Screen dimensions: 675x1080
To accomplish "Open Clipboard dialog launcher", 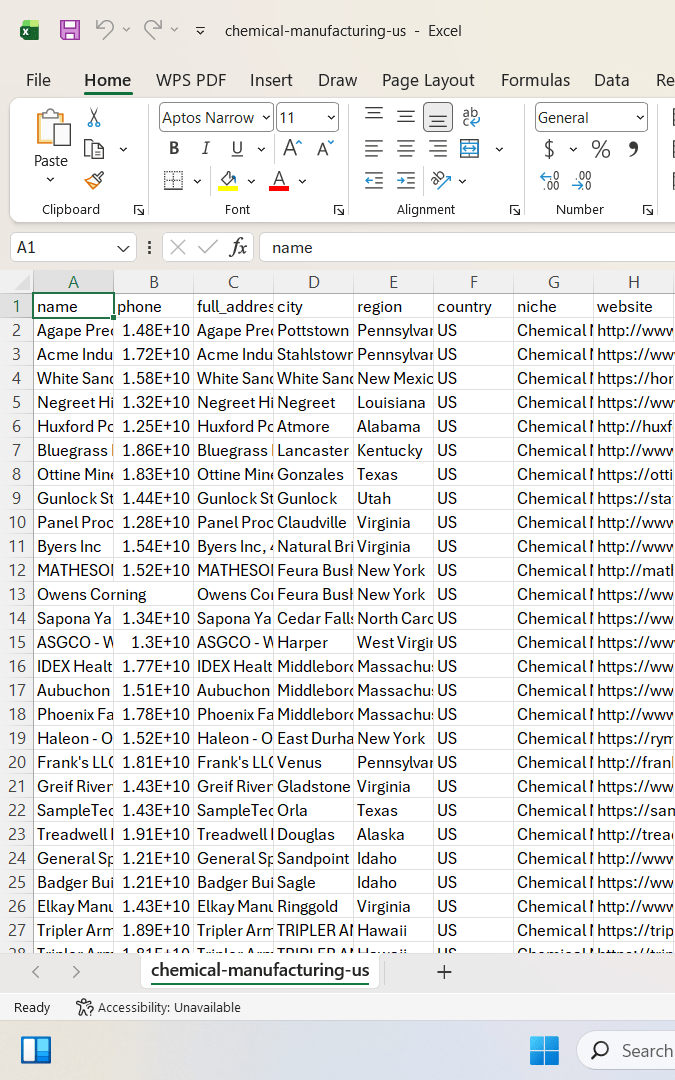I will coord(138,210).
